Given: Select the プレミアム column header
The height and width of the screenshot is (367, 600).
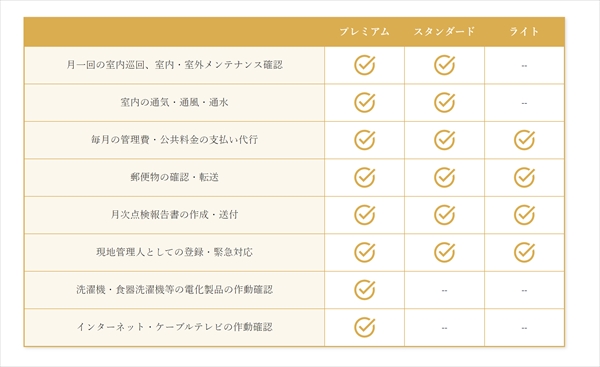Looking at the screenshot, I should (x=364, y=31).
